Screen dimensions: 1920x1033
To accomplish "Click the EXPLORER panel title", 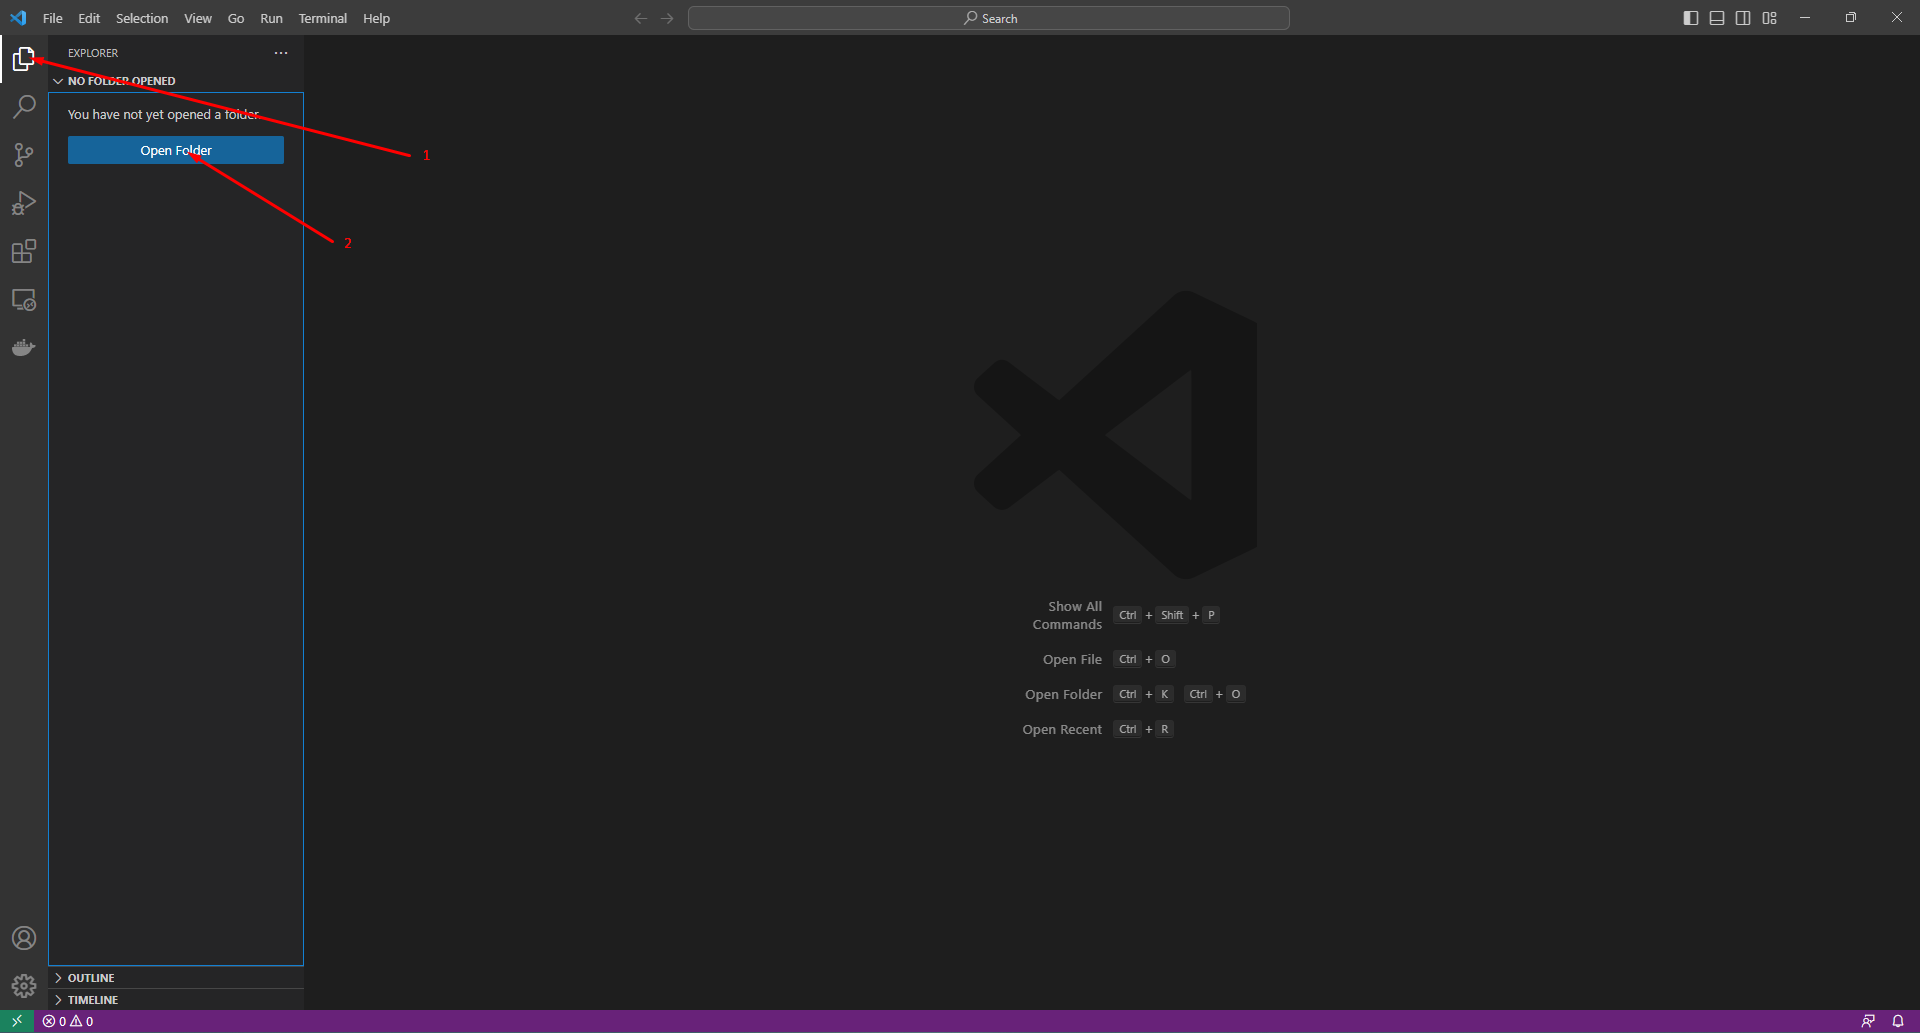I will 93,53.
